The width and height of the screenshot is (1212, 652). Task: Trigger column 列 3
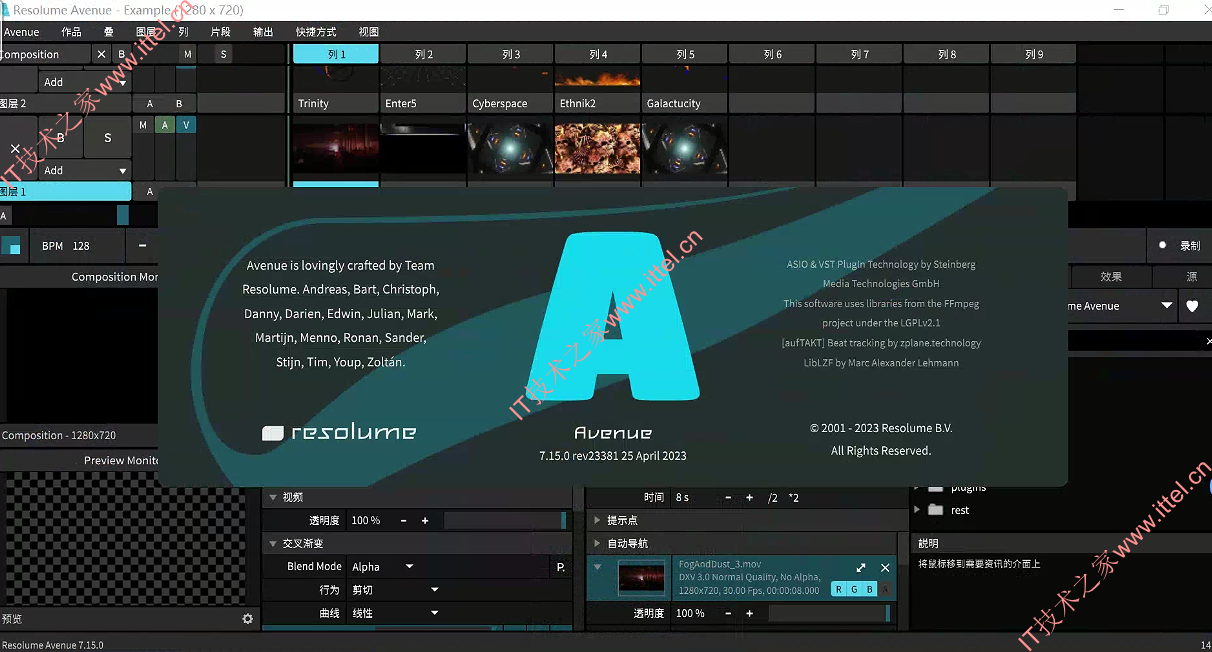tap(511, 54)
